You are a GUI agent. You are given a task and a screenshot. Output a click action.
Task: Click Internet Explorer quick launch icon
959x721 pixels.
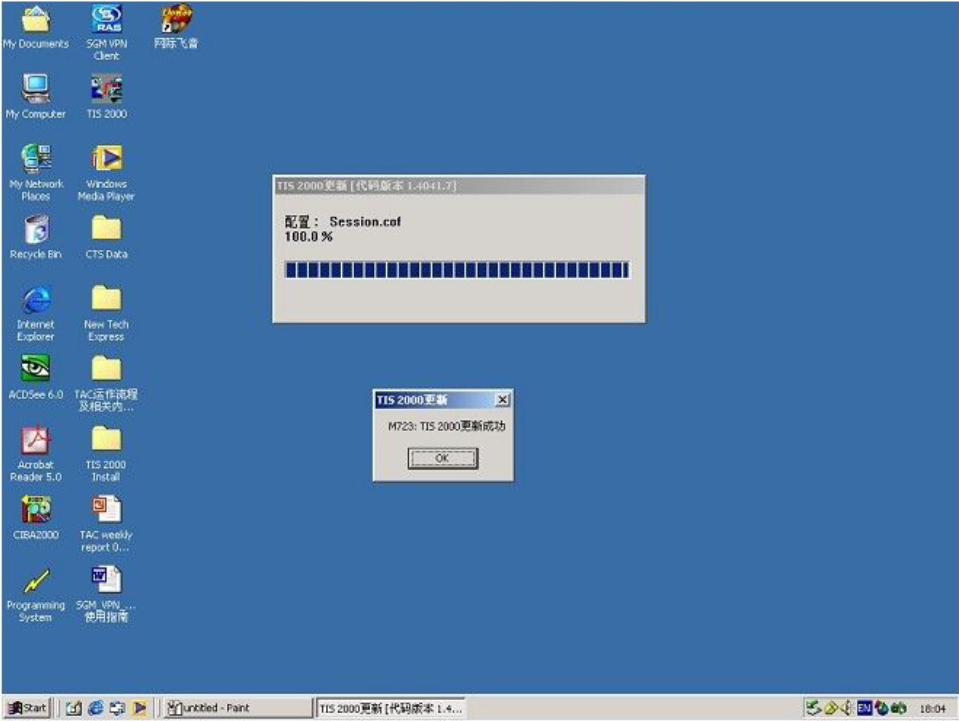click(x=95, y=708)
